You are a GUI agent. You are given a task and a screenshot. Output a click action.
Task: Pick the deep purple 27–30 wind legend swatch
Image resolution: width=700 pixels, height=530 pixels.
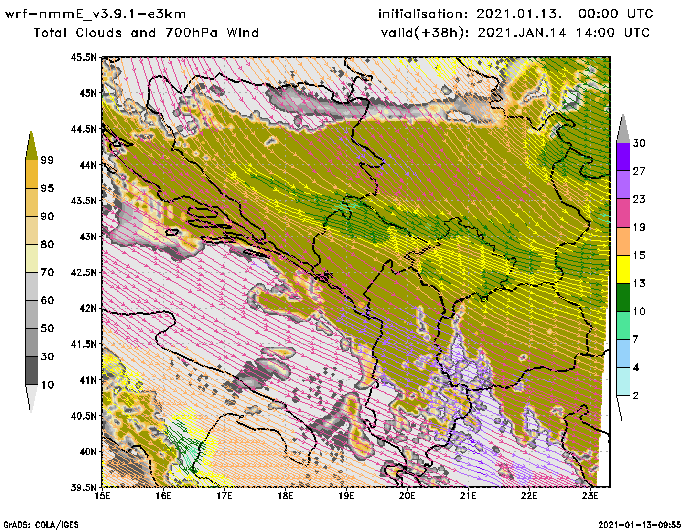(x=623, y=157)
